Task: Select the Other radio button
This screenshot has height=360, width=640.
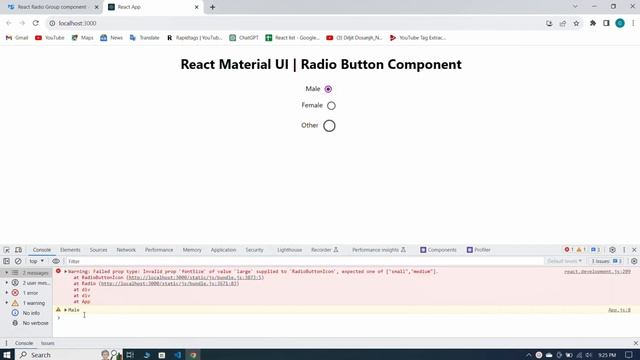Action: [329, 126]
